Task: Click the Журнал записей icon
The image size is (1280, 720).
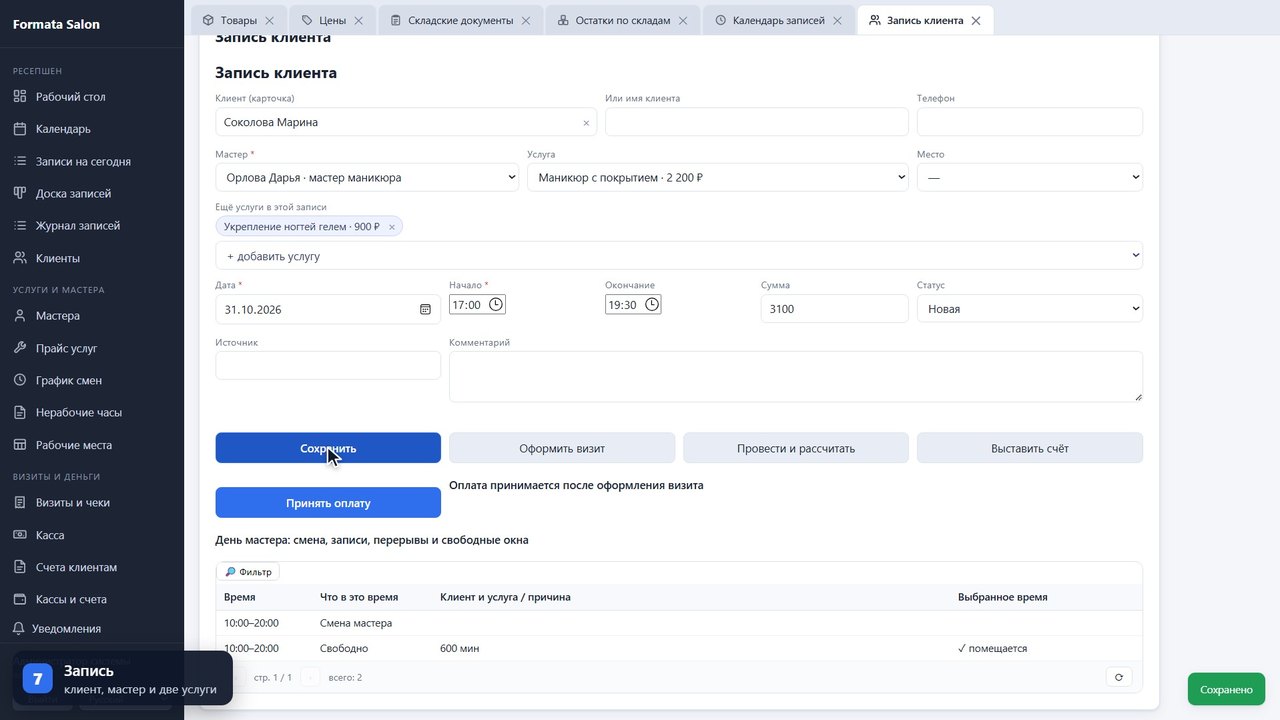Action: (19, 226)
